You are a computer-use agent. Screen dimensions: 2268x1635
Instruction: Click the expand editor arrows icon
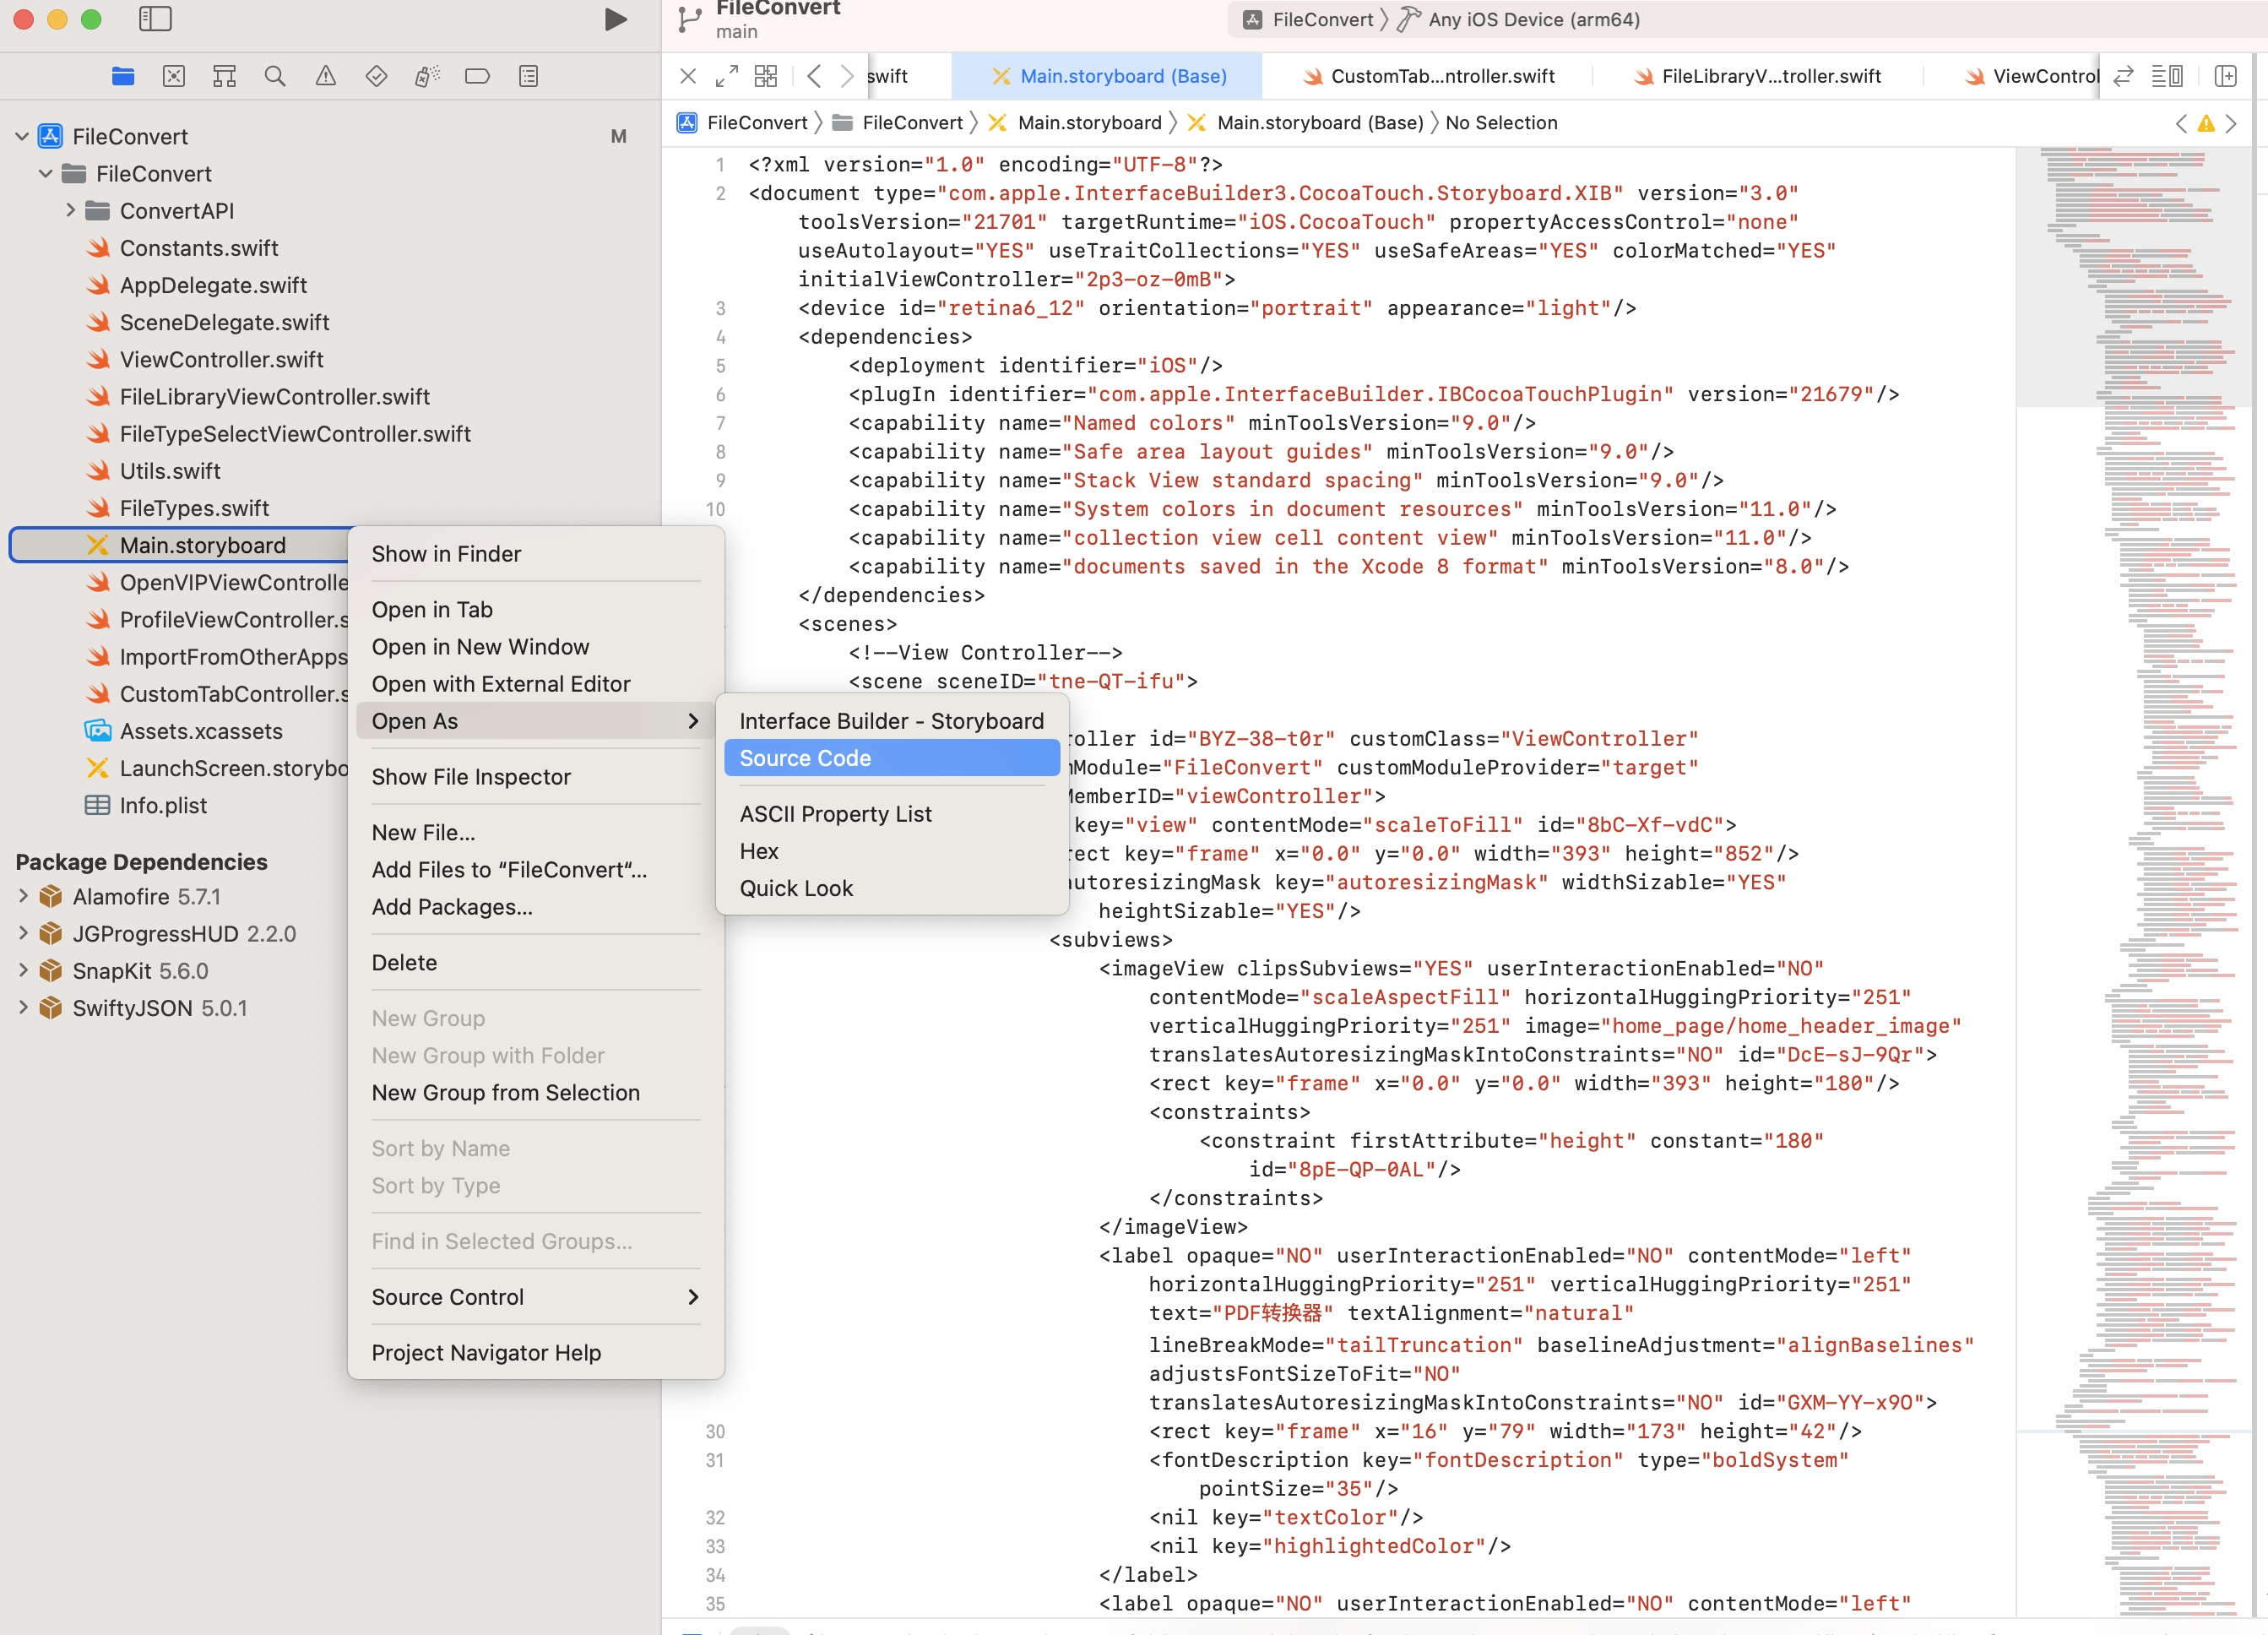pyautogui.click(x=727, y=76)
